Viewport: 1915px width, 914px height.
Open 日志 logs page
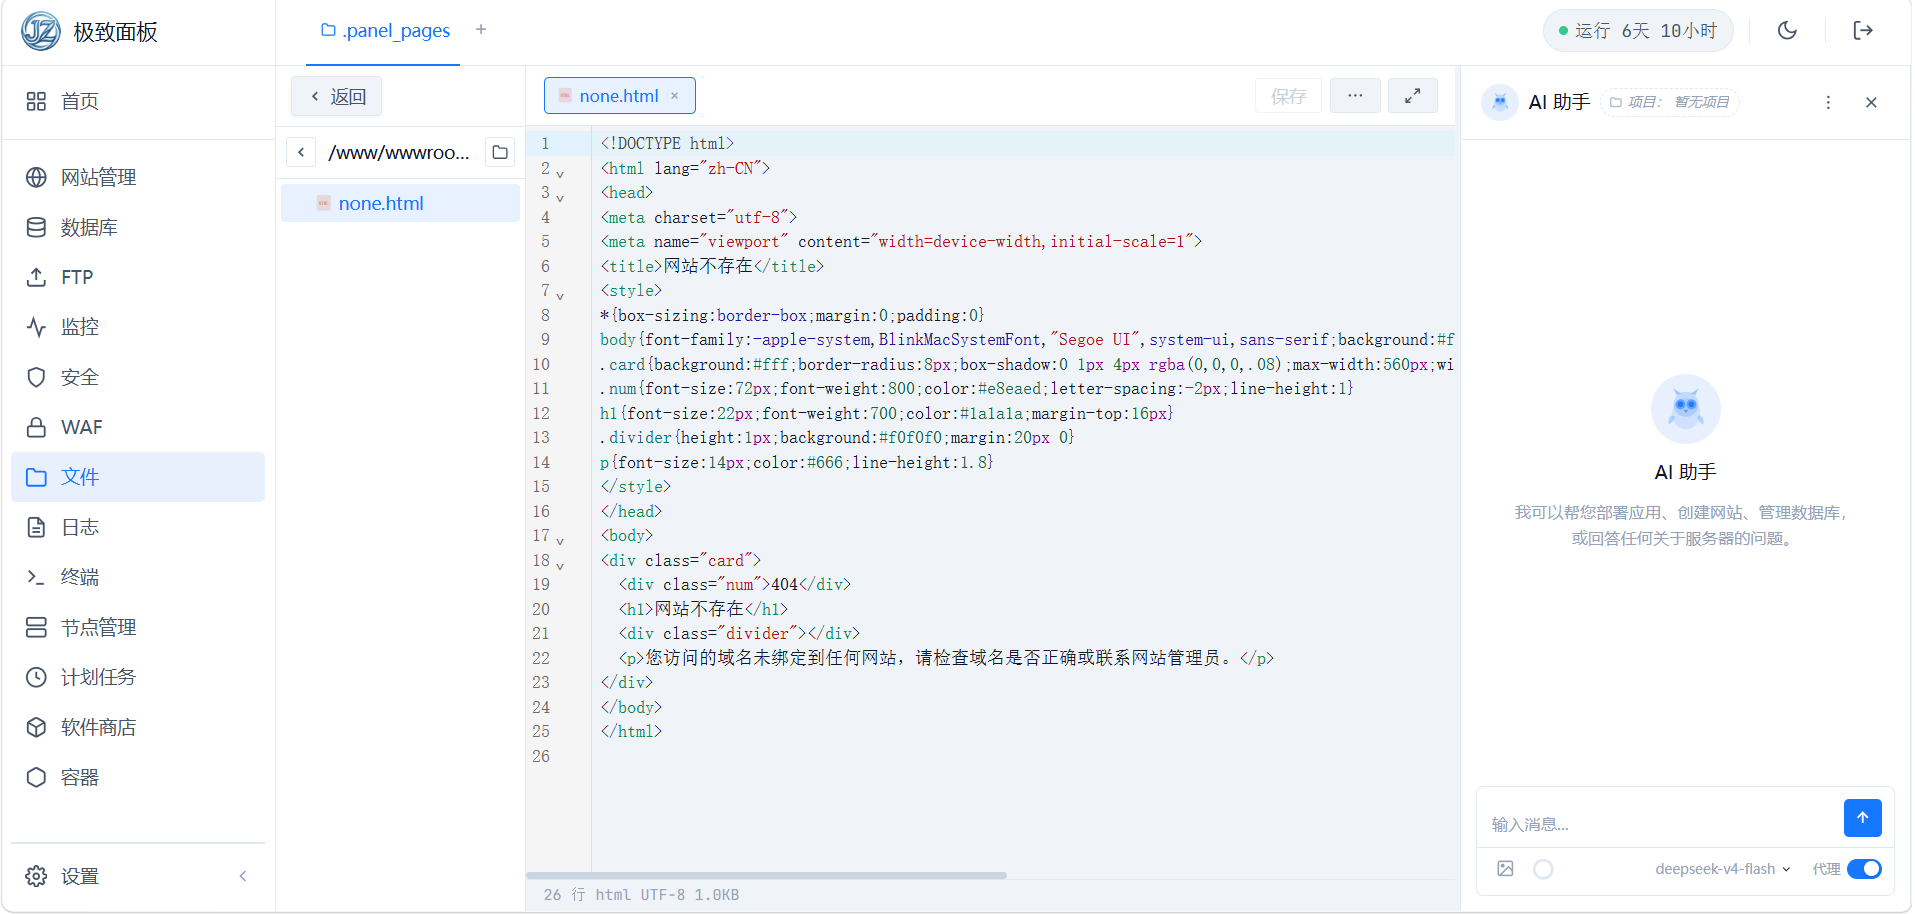point(138,527)
